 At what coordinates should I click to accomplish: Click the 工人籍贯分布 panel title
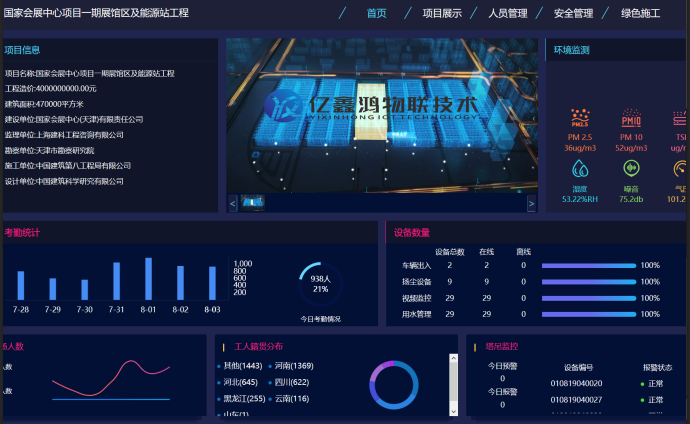[258, 347]
